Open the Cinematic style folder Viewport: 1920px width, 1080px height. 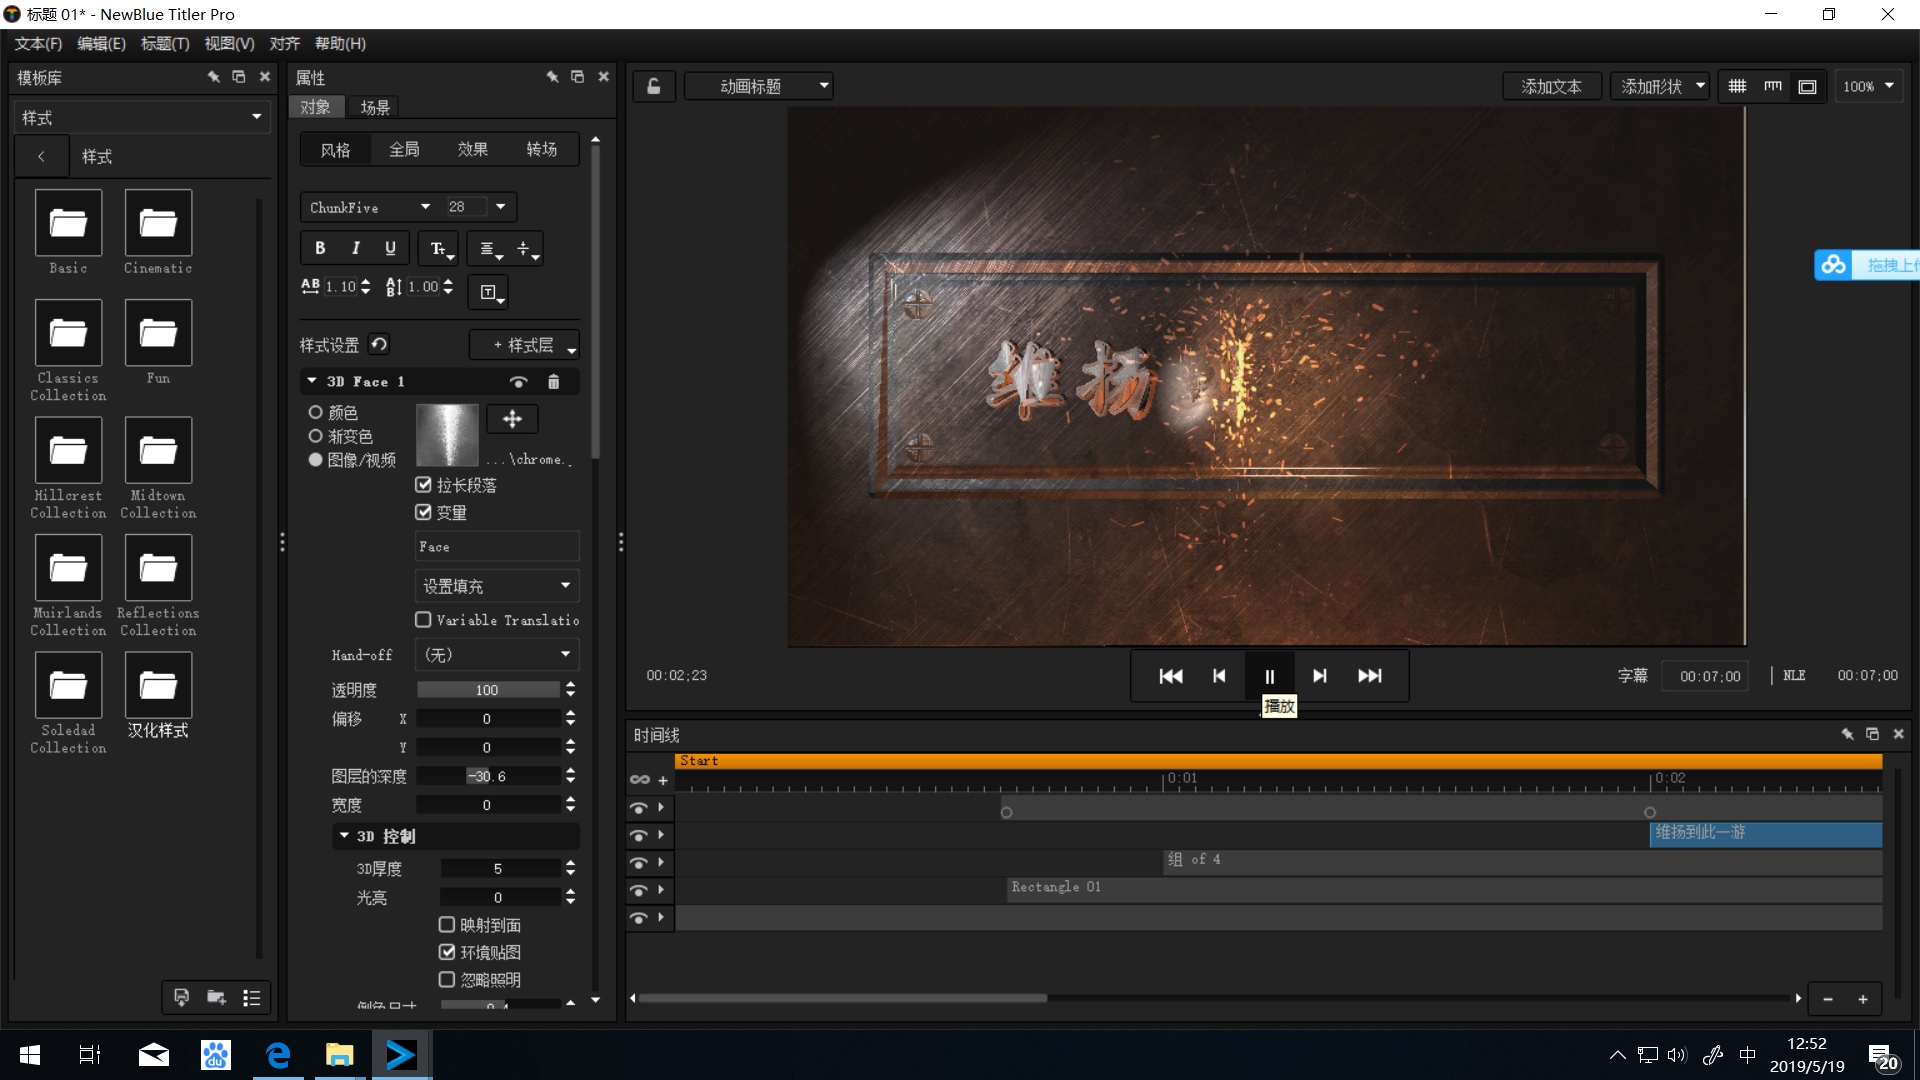pyautogui.click(x=158, y=223)
